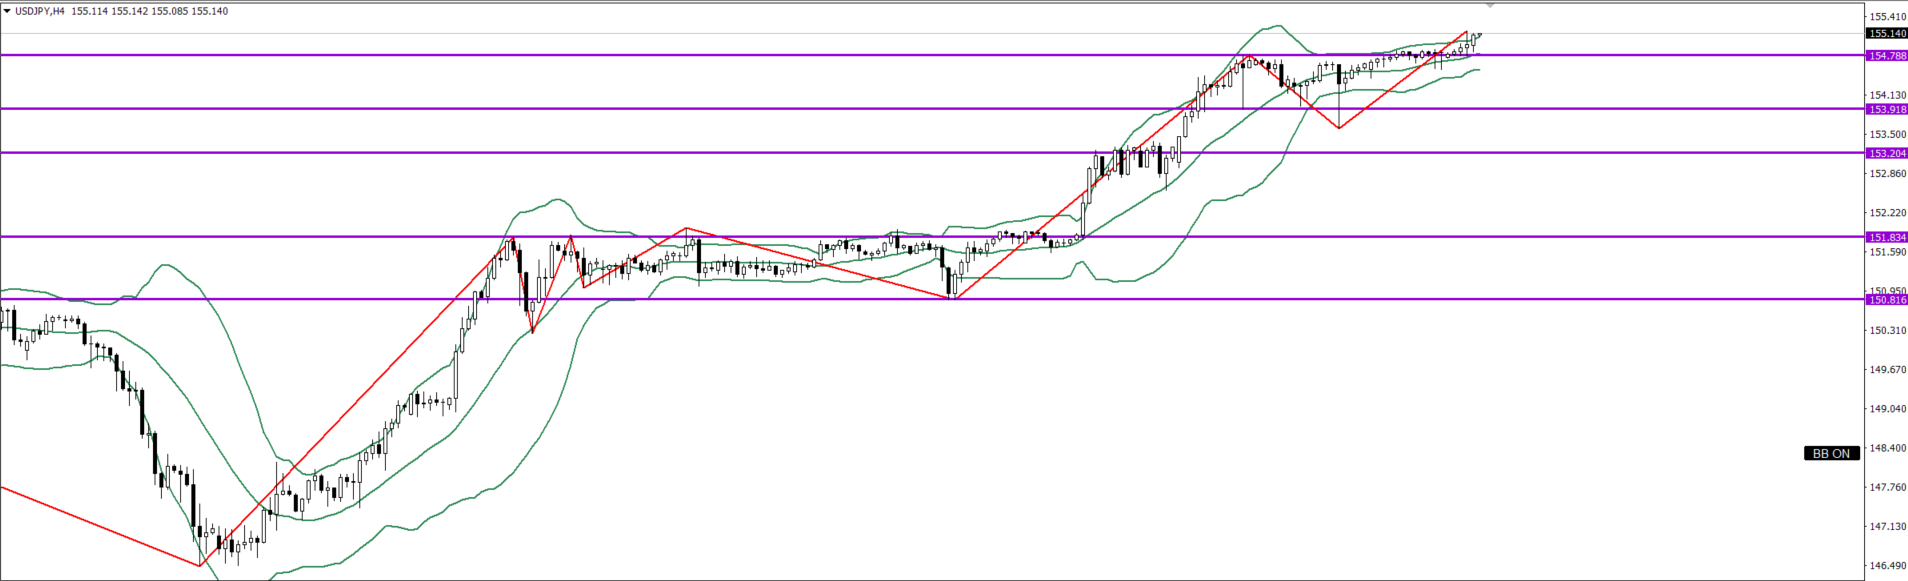Select the purple 151.834 price label
Screen dimensions: 1908x581
[1887, 237]
